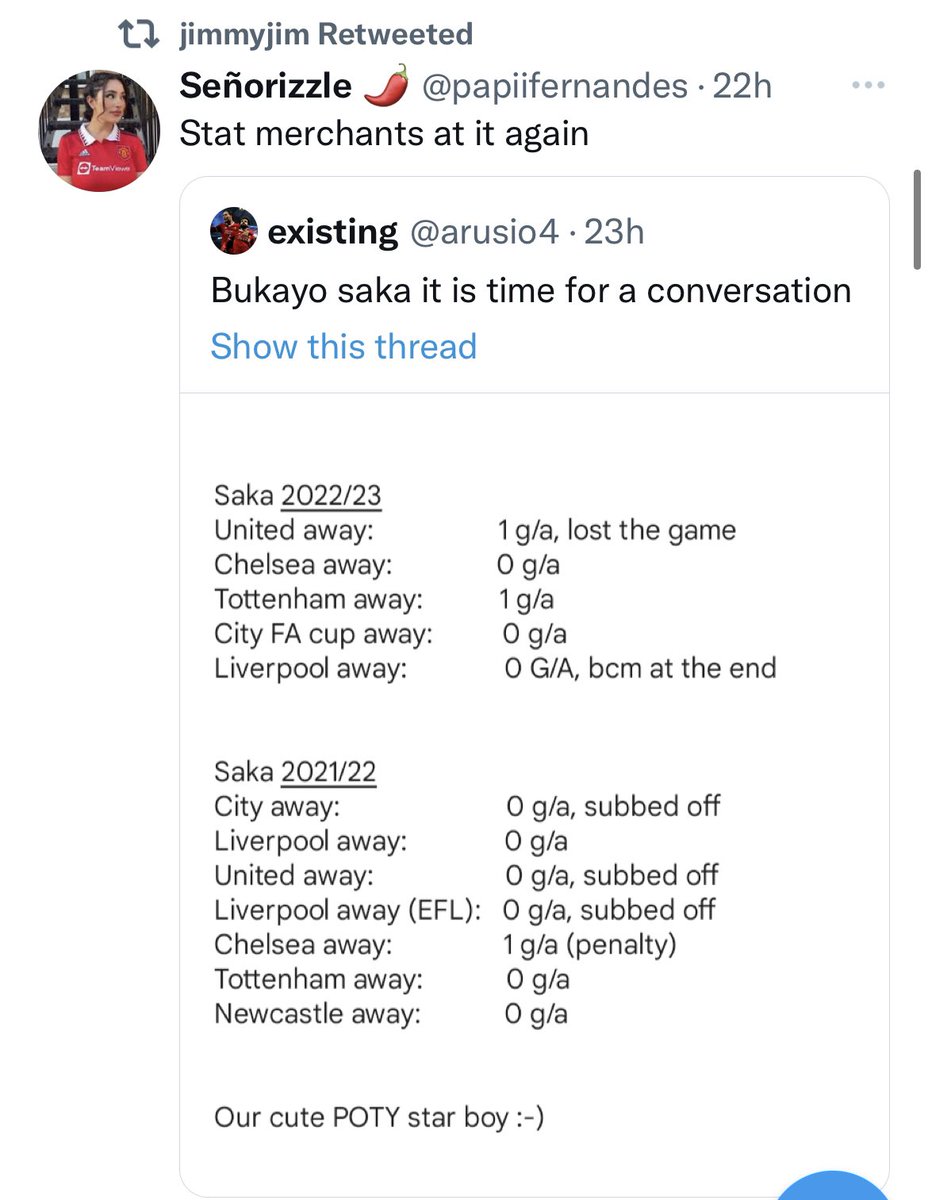928x1200 pixels.
Task: Open the 'Stat merchants at it again' tweet text
Action: [x=383, y=133]
